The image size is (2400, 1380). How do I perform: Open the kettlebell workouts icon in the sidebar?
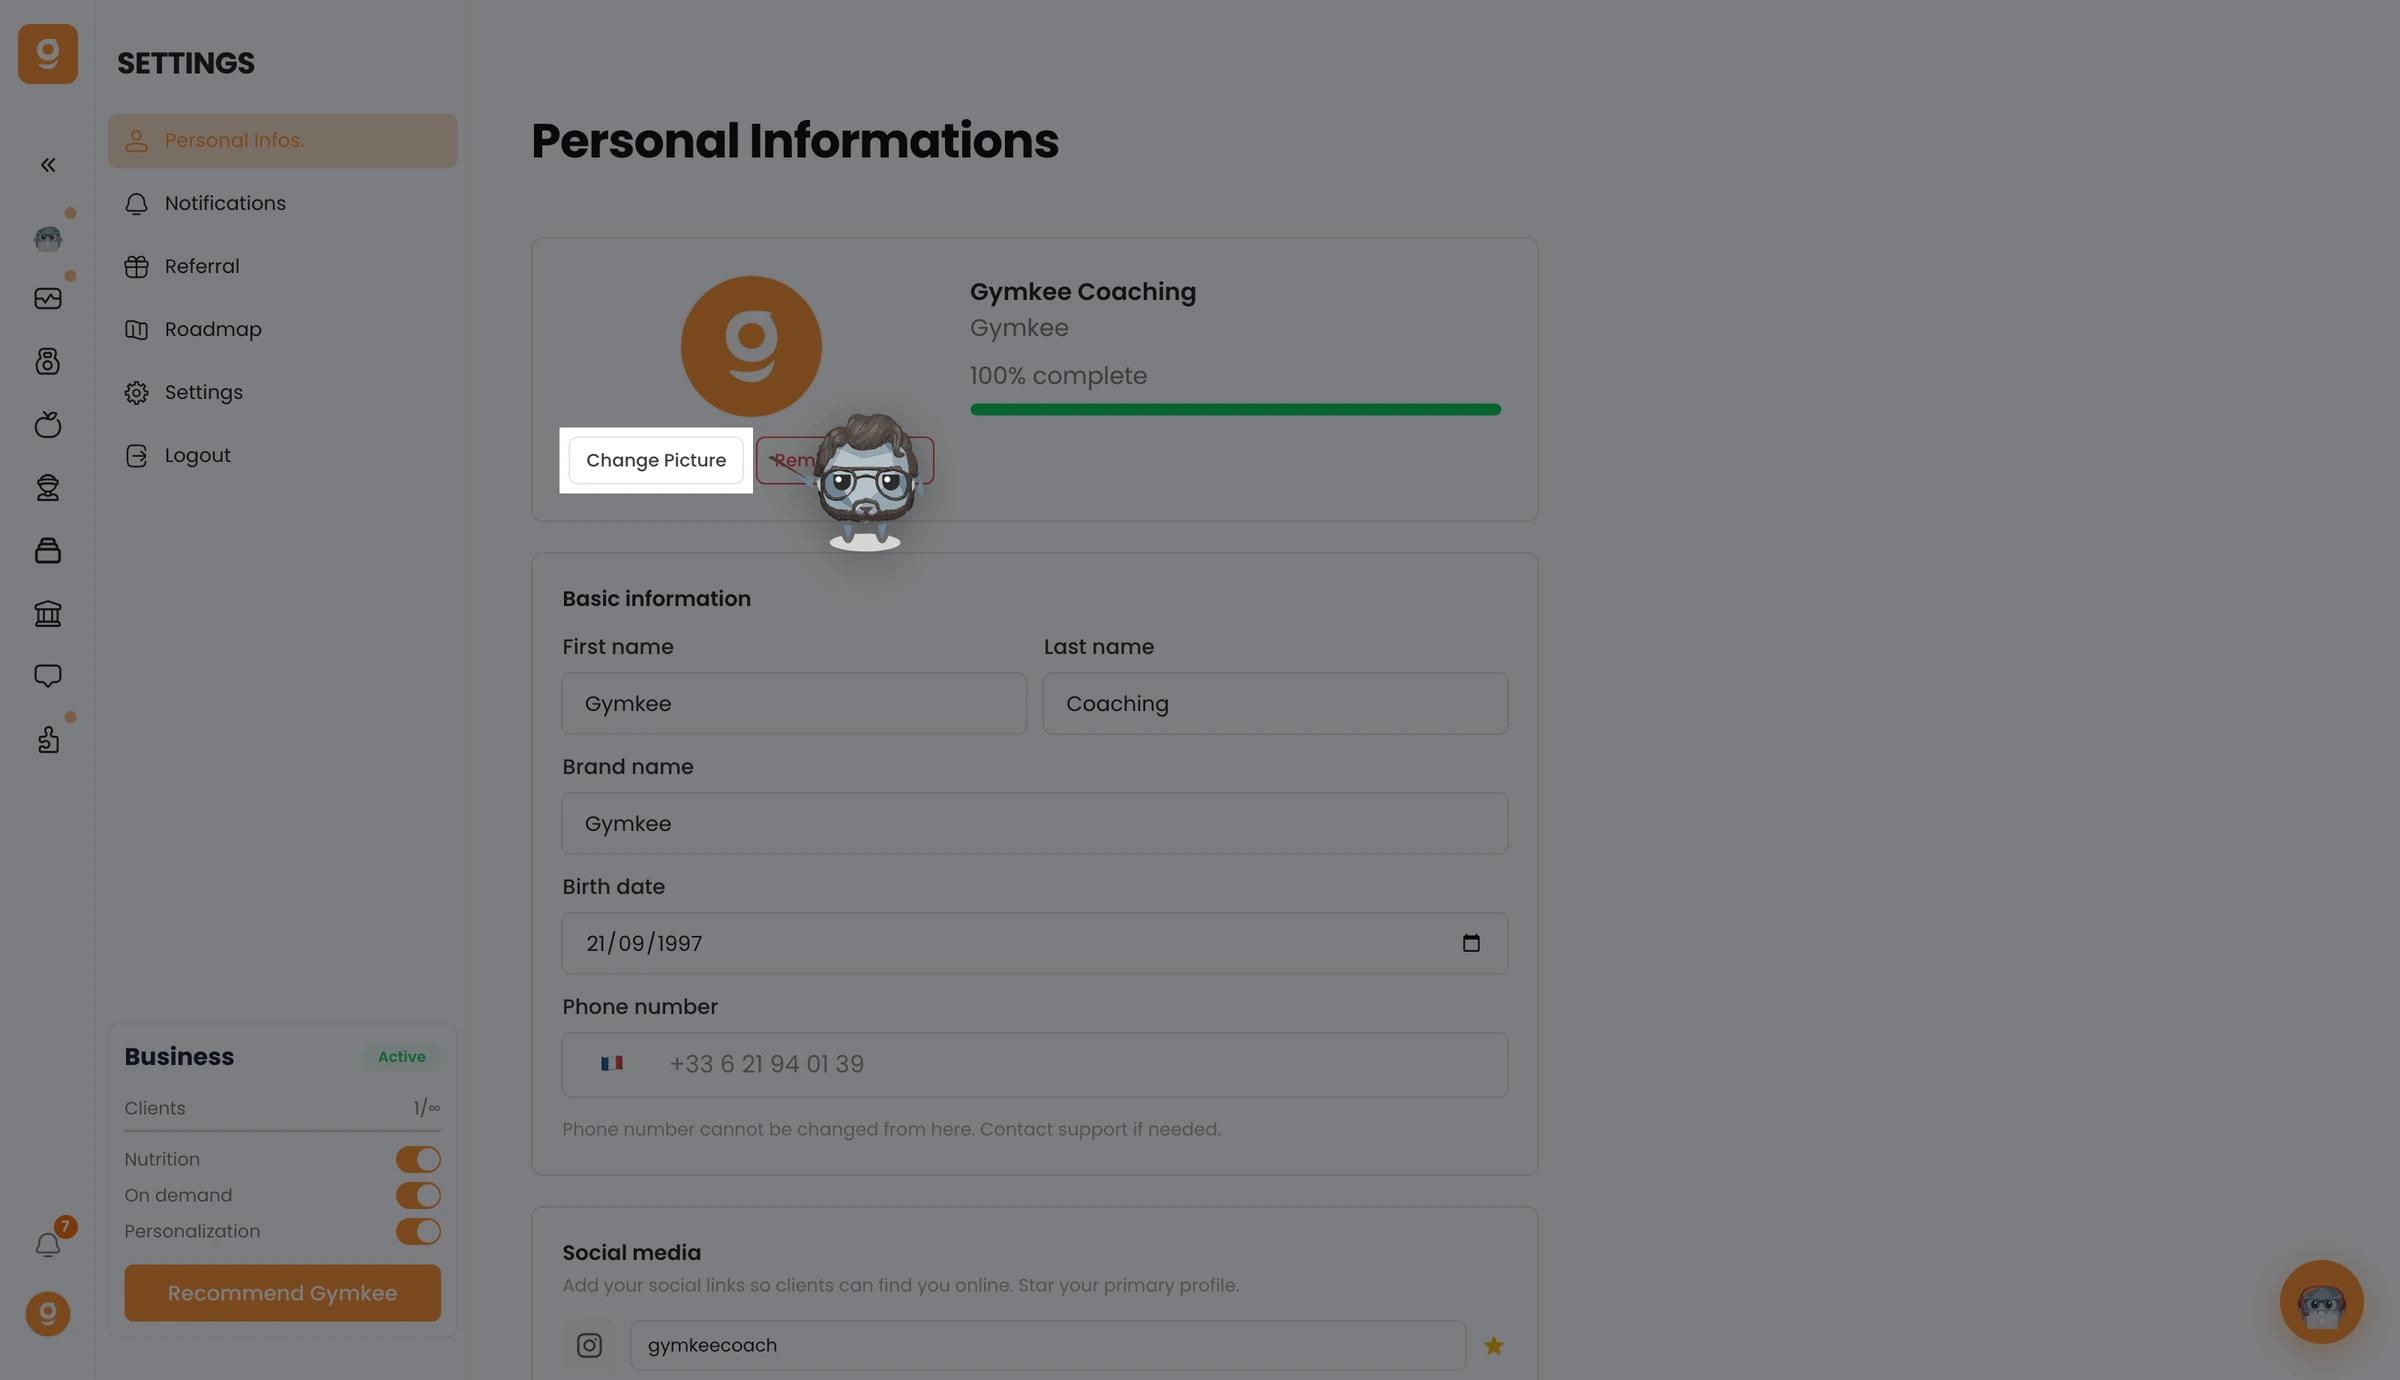pyautogui.click(x=48, y=361)
